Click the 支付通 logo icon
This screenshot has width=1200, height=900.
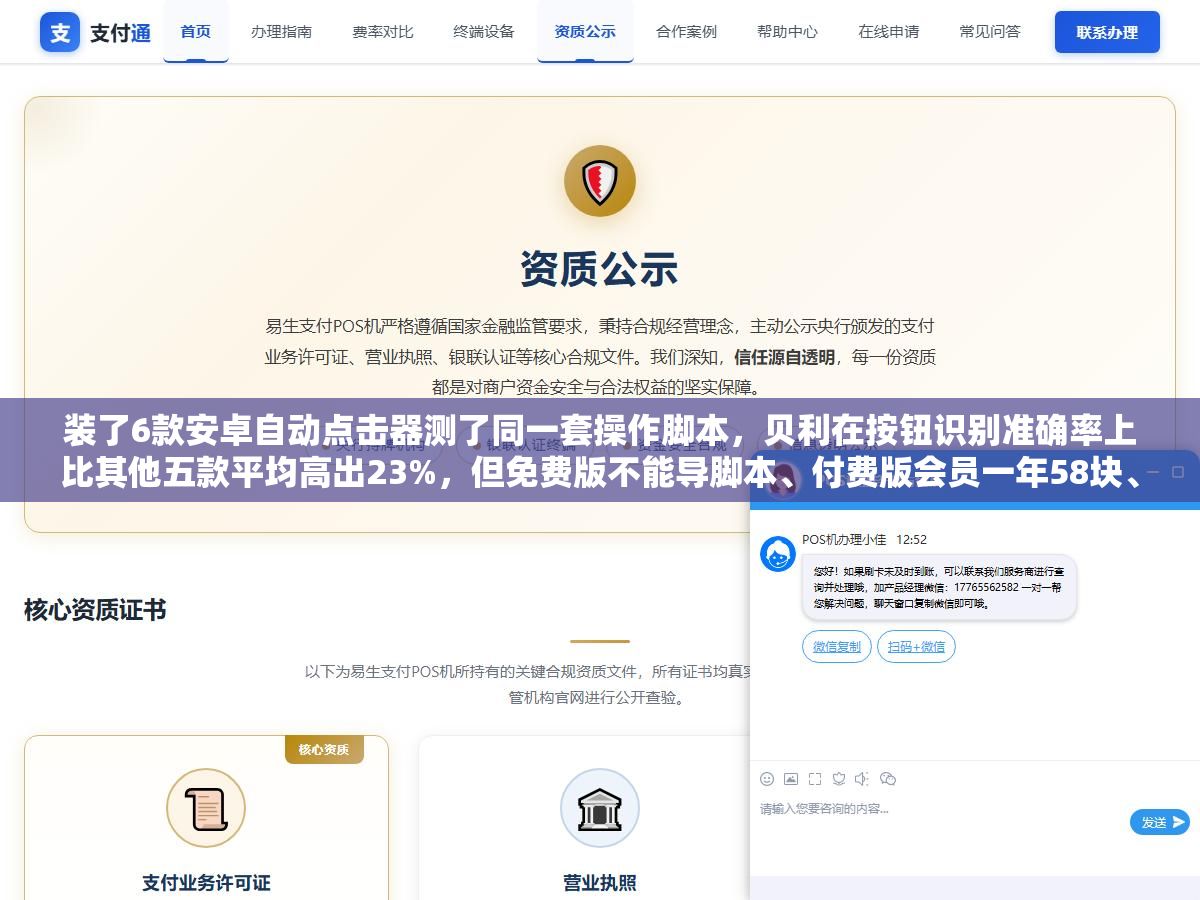pyautogui.click(x=60, y=32)
